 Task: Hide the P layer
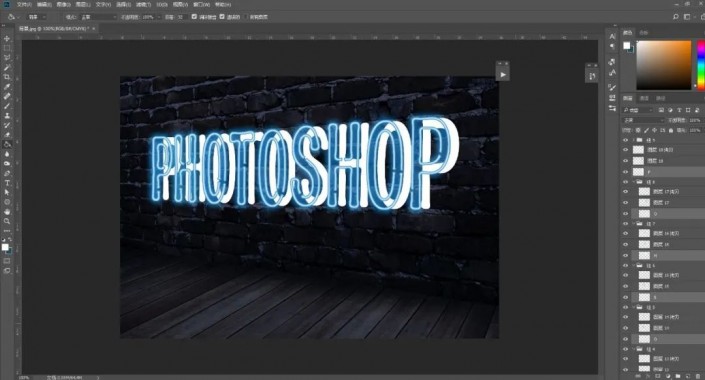pos(625,172)
